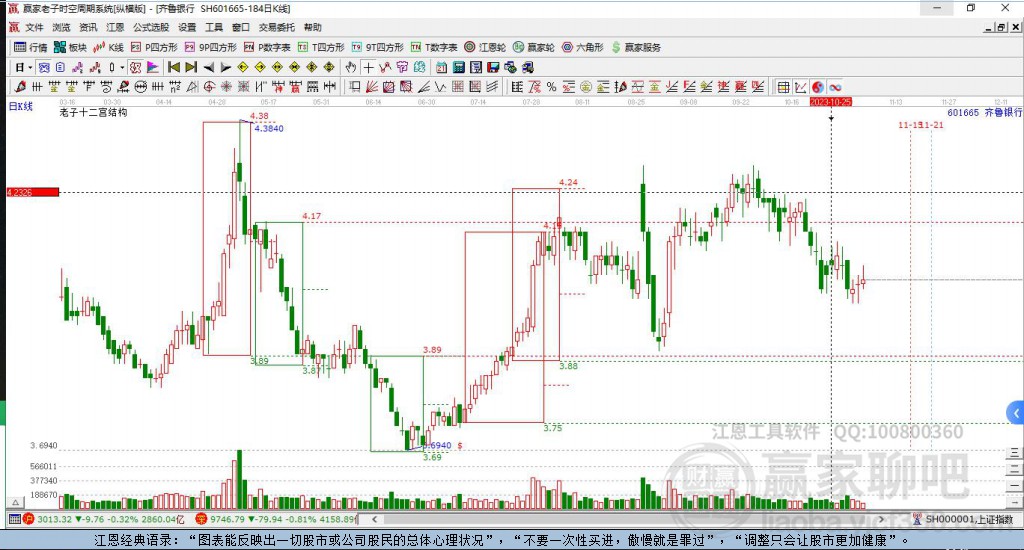The width and height of the screenshot is (1024, 550).
Task: Step chart left with black left arrow
Action: [209, 67]
